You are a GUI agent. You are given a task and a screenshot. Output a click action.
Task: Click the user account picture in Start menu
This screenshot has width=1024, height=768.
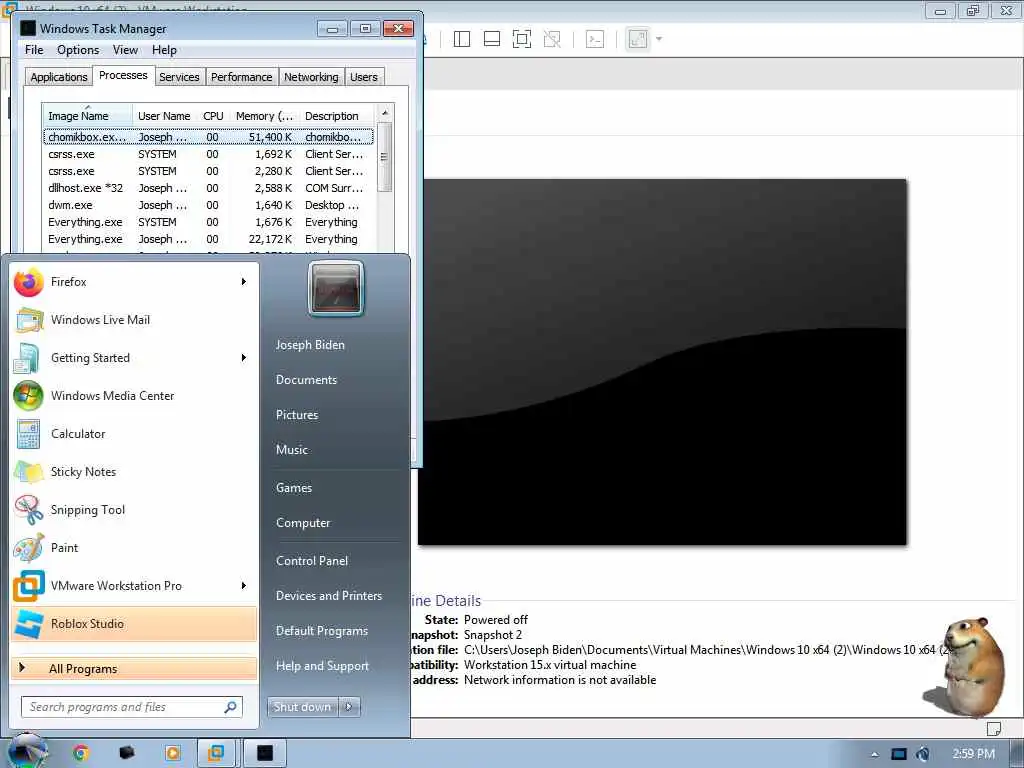(x=336, y=289)
